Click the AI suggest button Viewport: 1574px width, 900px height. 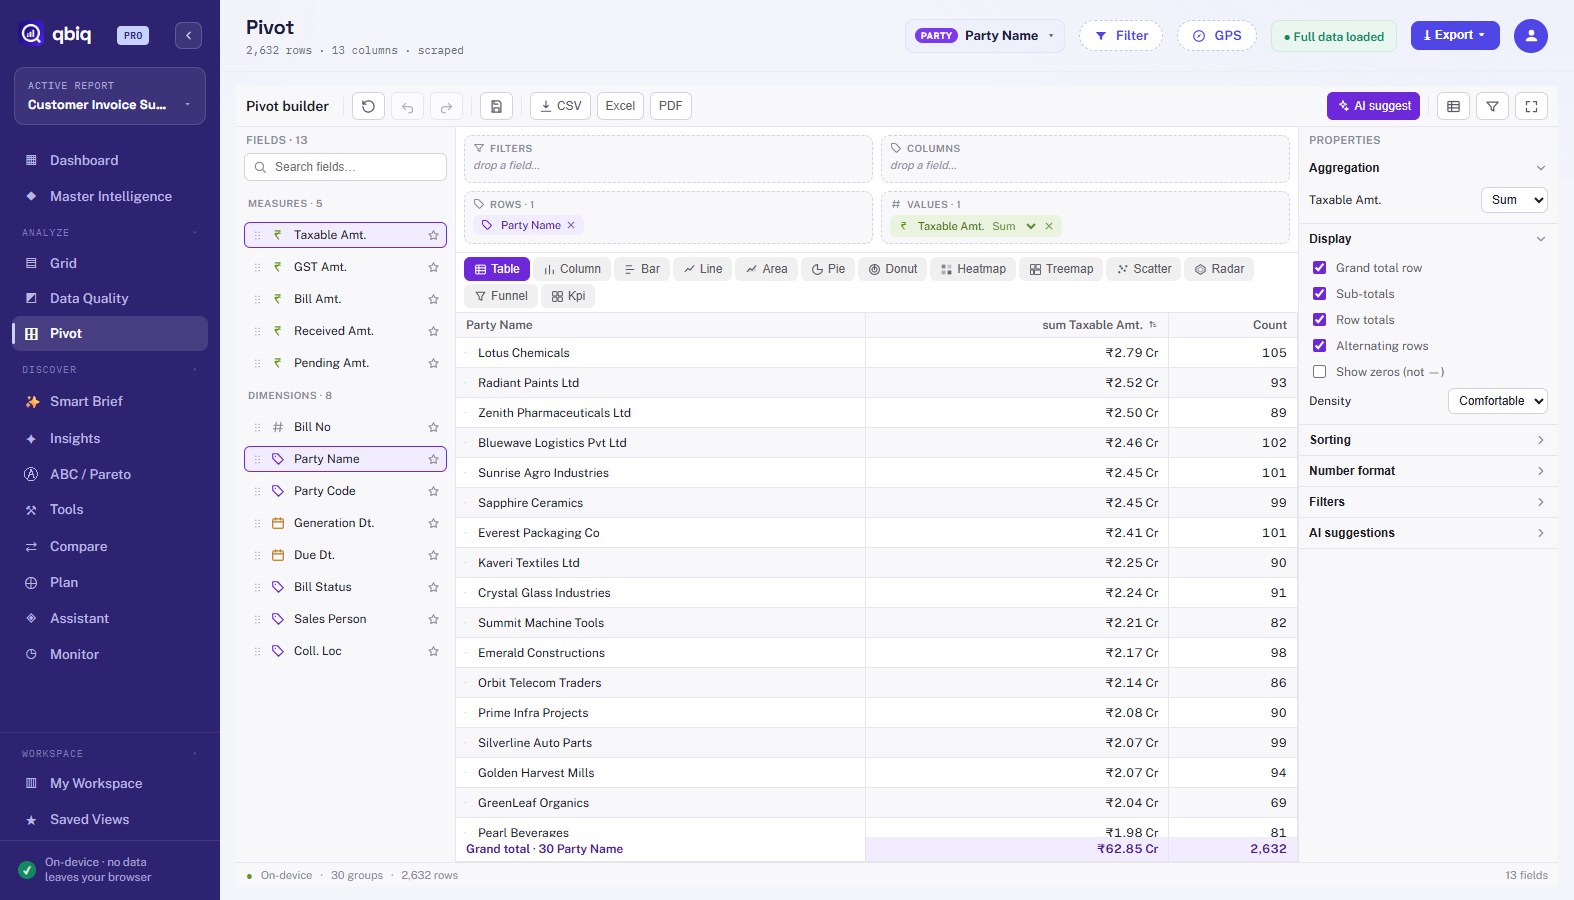tap(1373, 106)
